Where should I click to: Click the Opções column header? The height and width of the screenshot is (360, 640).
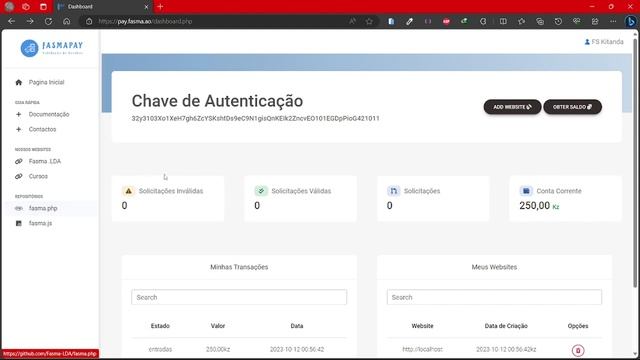tap(578, 326)
